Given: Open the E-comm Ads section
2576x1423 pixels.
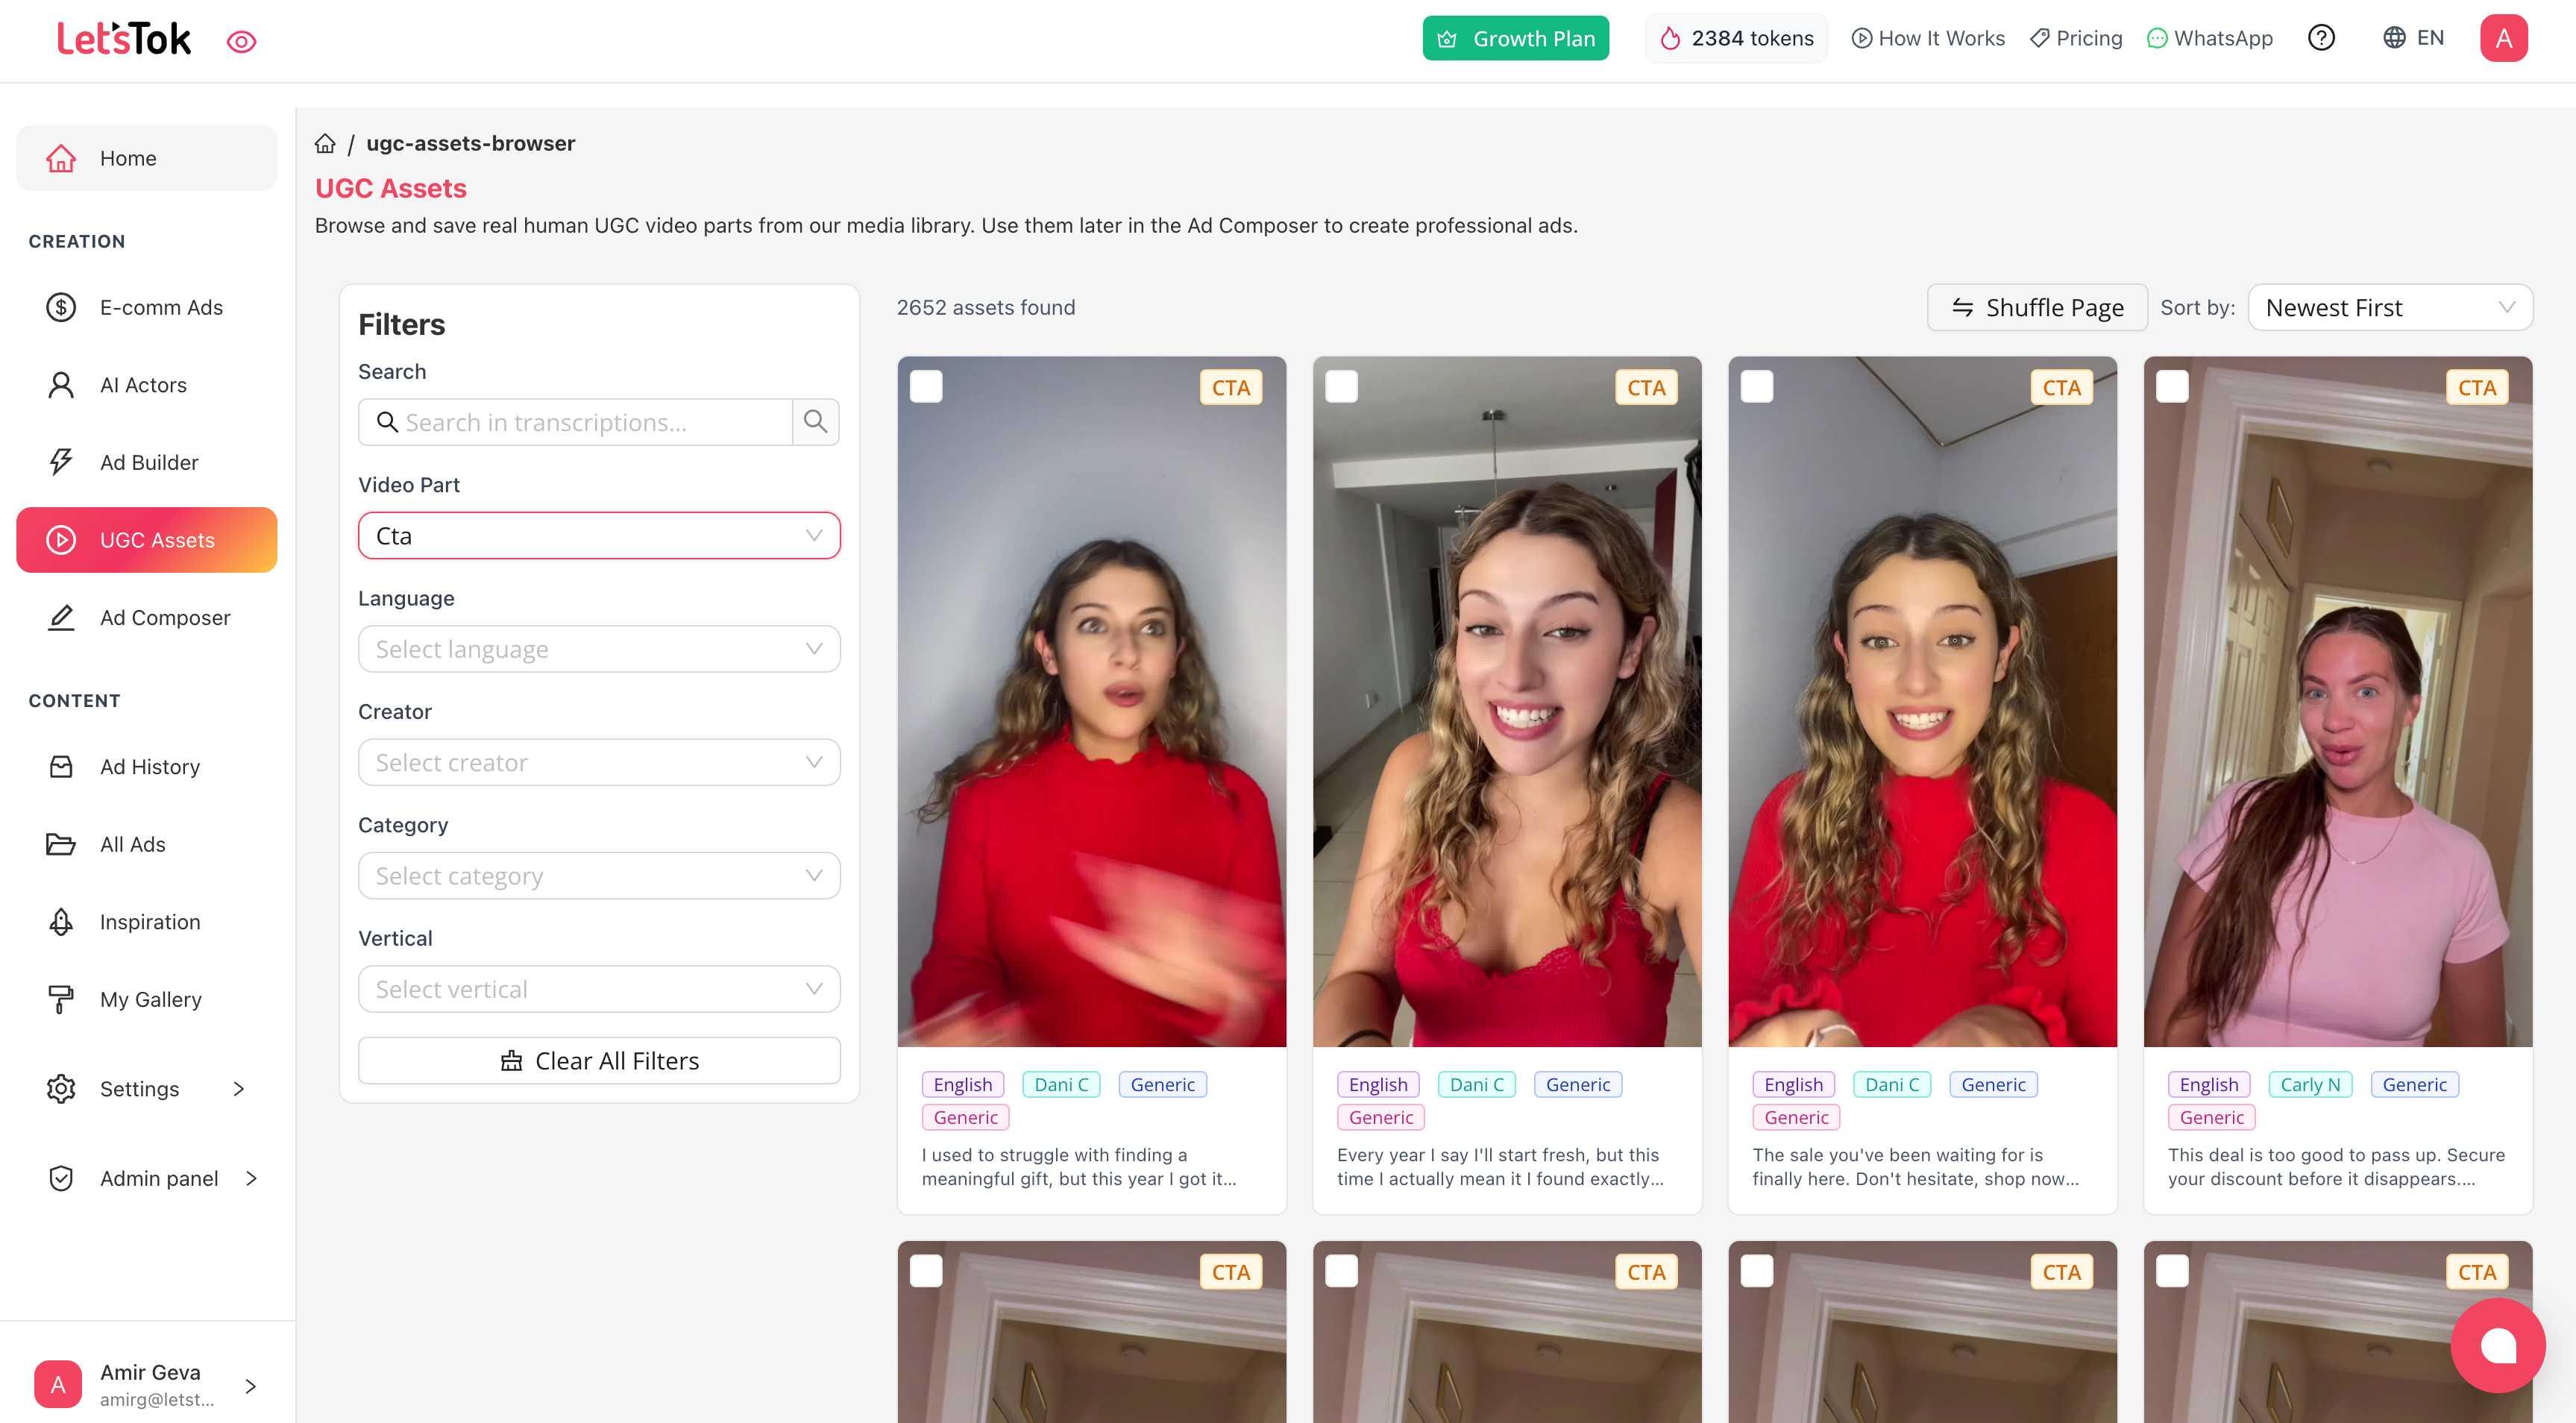Looking at the screenshot, I should pyautogui.click(x=161, y=307).
